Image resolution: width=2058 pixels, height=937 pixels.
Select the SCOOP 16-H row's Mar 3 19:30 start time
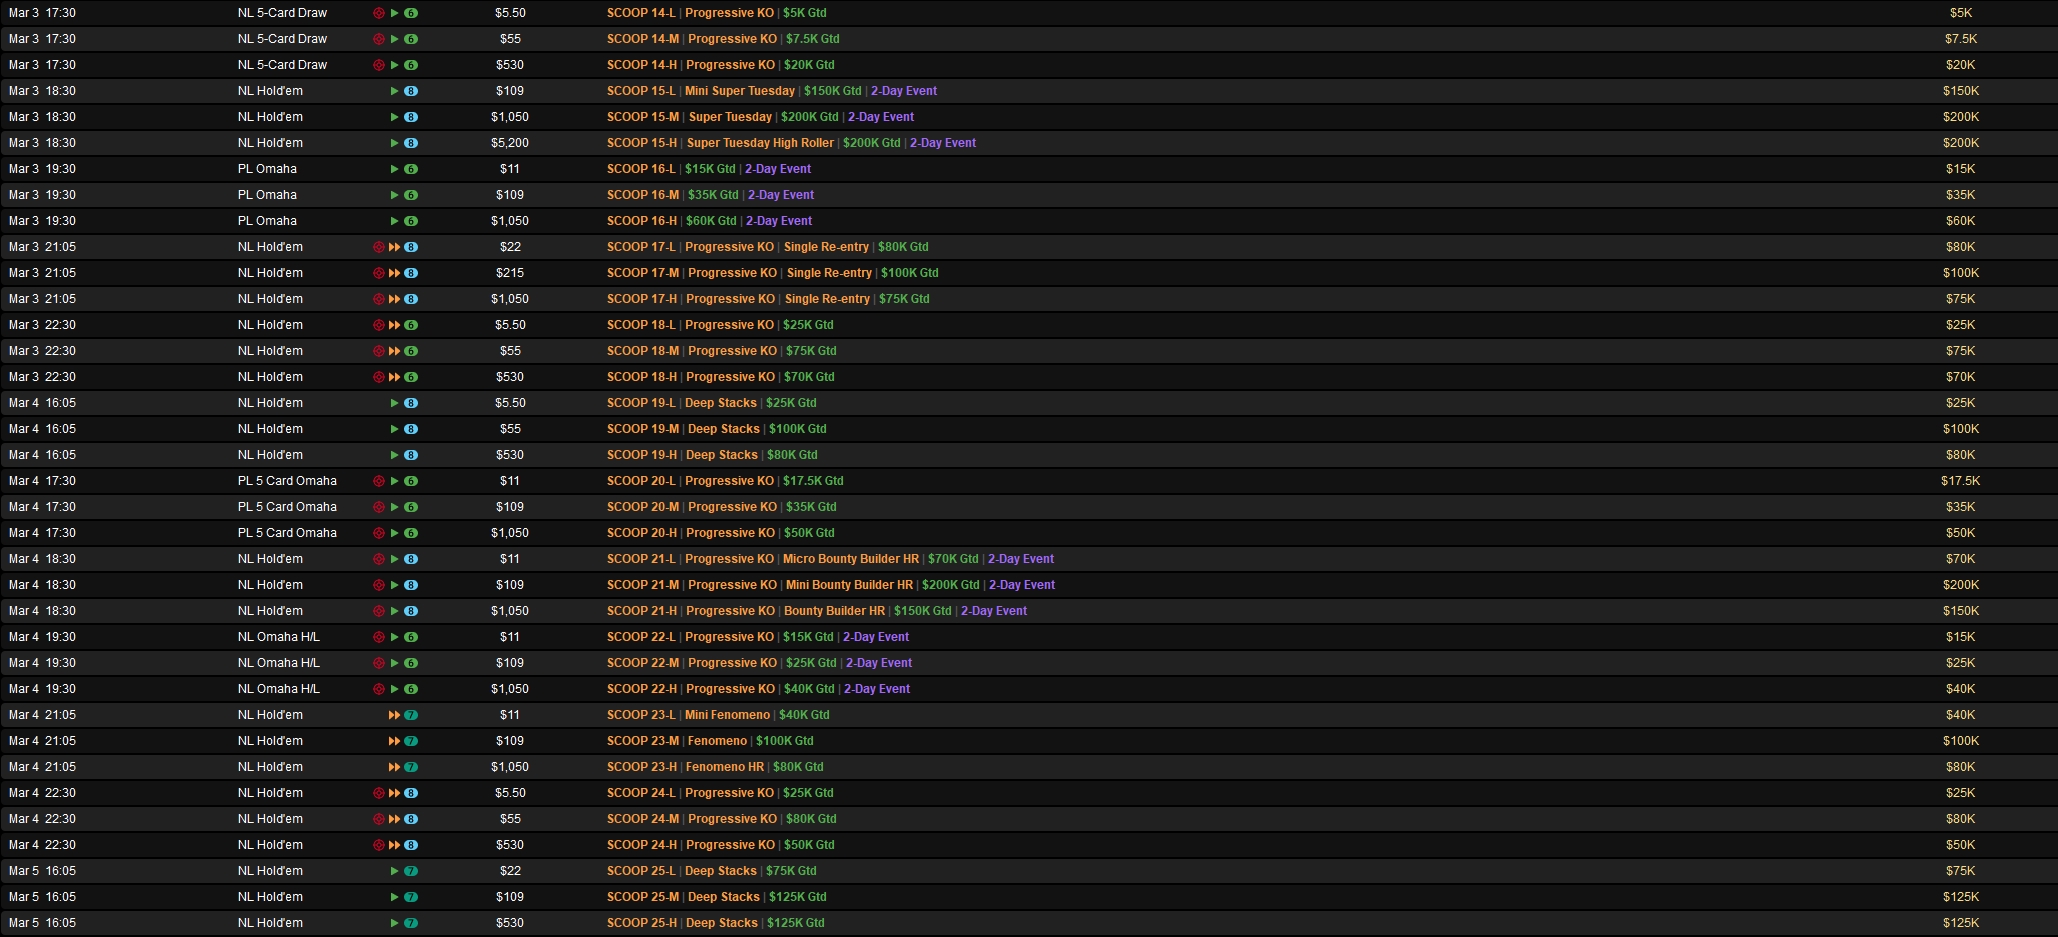point(42,221)
